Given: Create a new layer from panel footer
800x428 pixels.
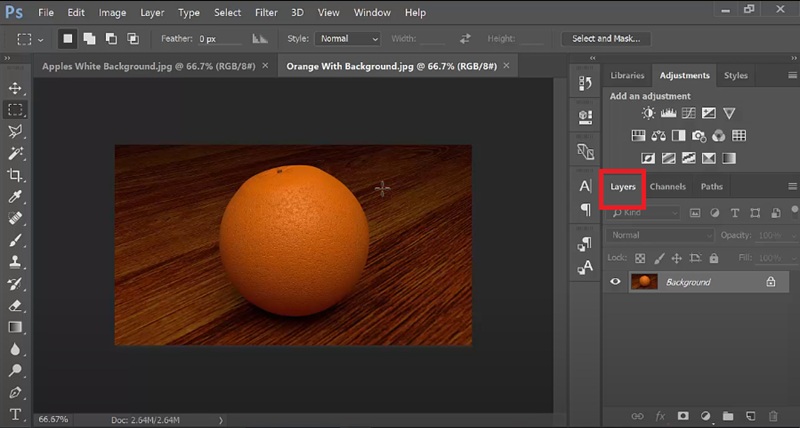Looking at the screenshot, I should coord(751,415).
